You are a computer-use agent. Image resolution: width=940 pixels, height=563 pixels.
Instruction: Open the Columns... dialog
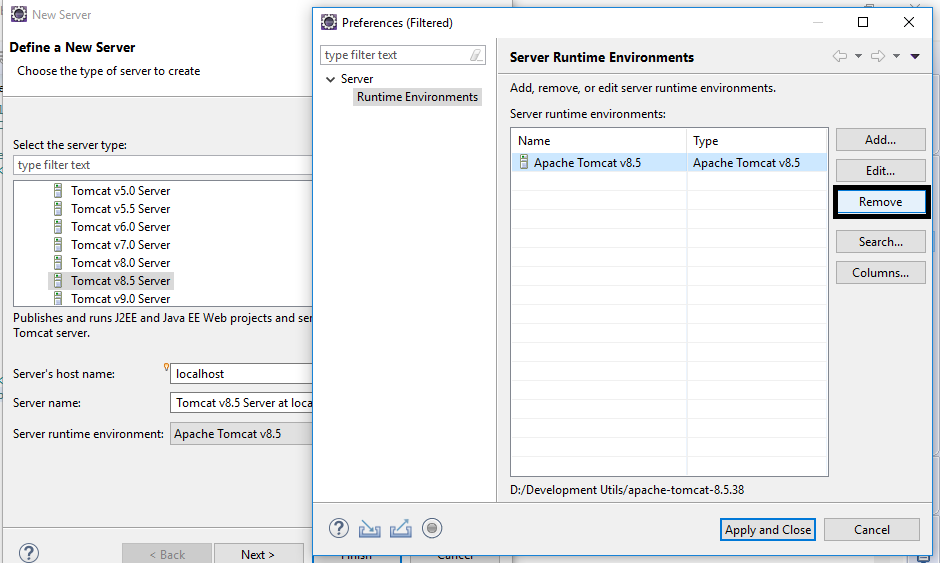click(880, 273)
